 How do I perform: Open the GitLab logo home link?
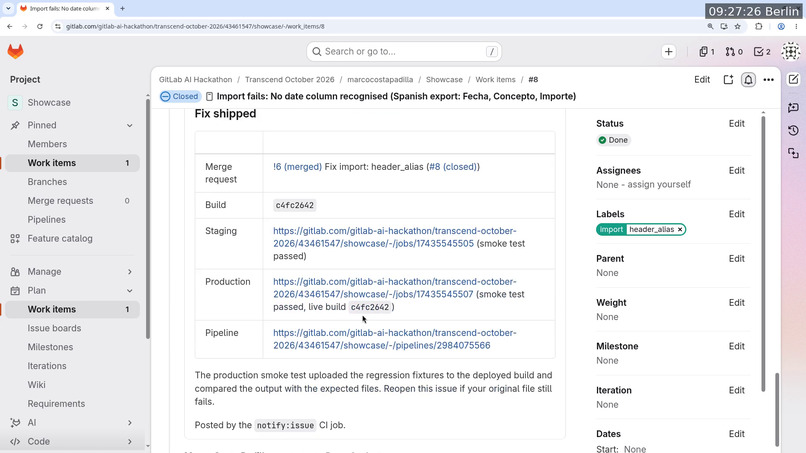[x=15, y=51]
